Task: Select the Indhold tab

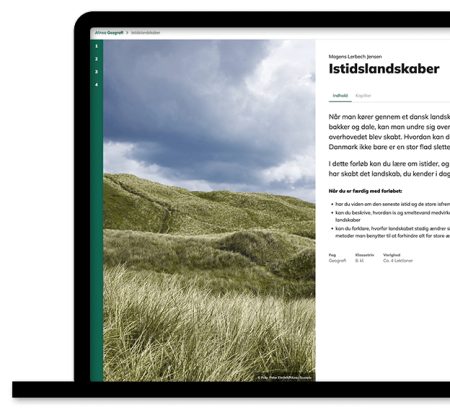Action: point(340,96)
